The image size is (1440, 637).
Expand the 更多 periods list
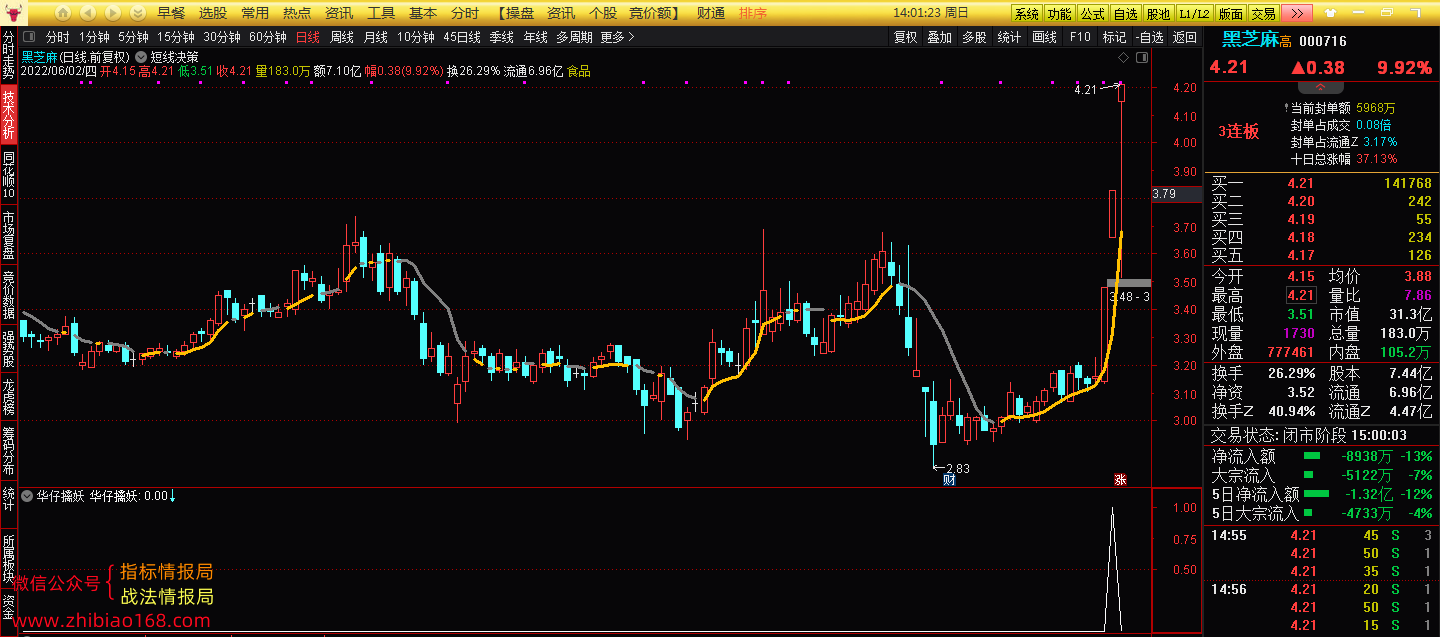[617, 37]
